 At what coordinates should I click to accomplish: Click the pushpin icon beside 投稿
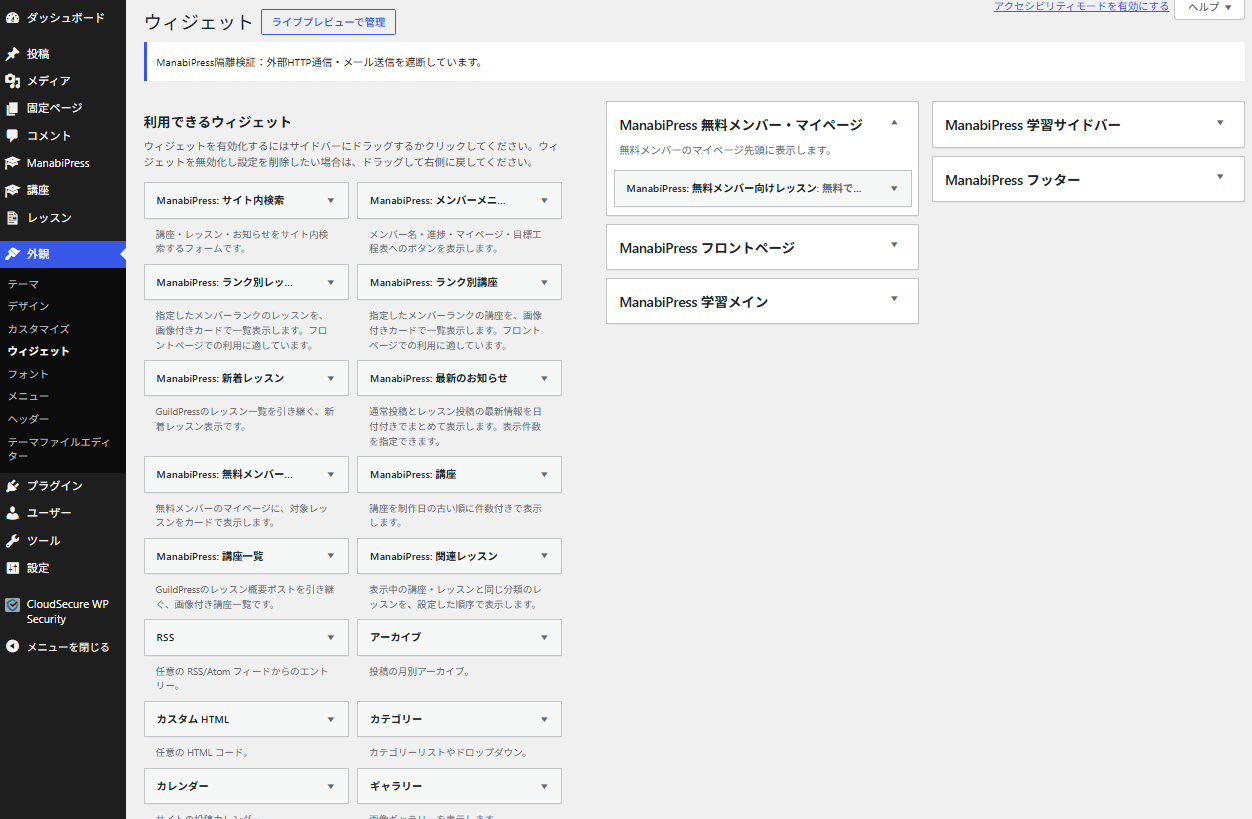coord(12,54)
